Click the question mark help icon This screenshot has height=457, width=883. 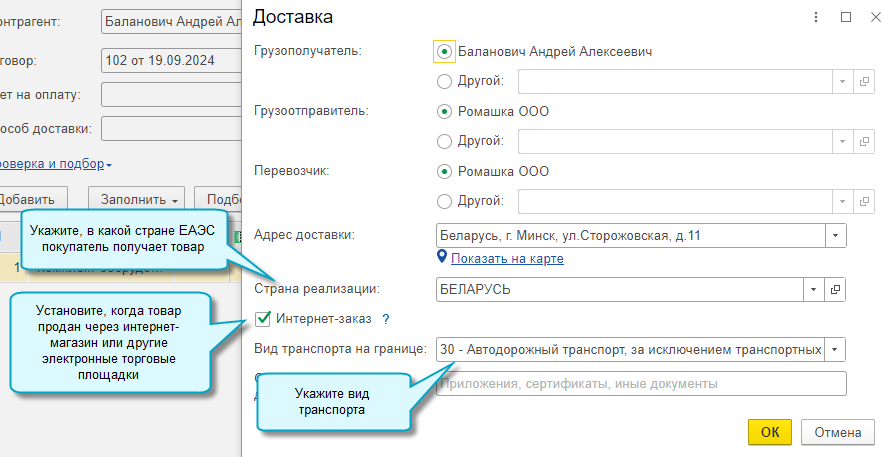[x=385, y=319]
